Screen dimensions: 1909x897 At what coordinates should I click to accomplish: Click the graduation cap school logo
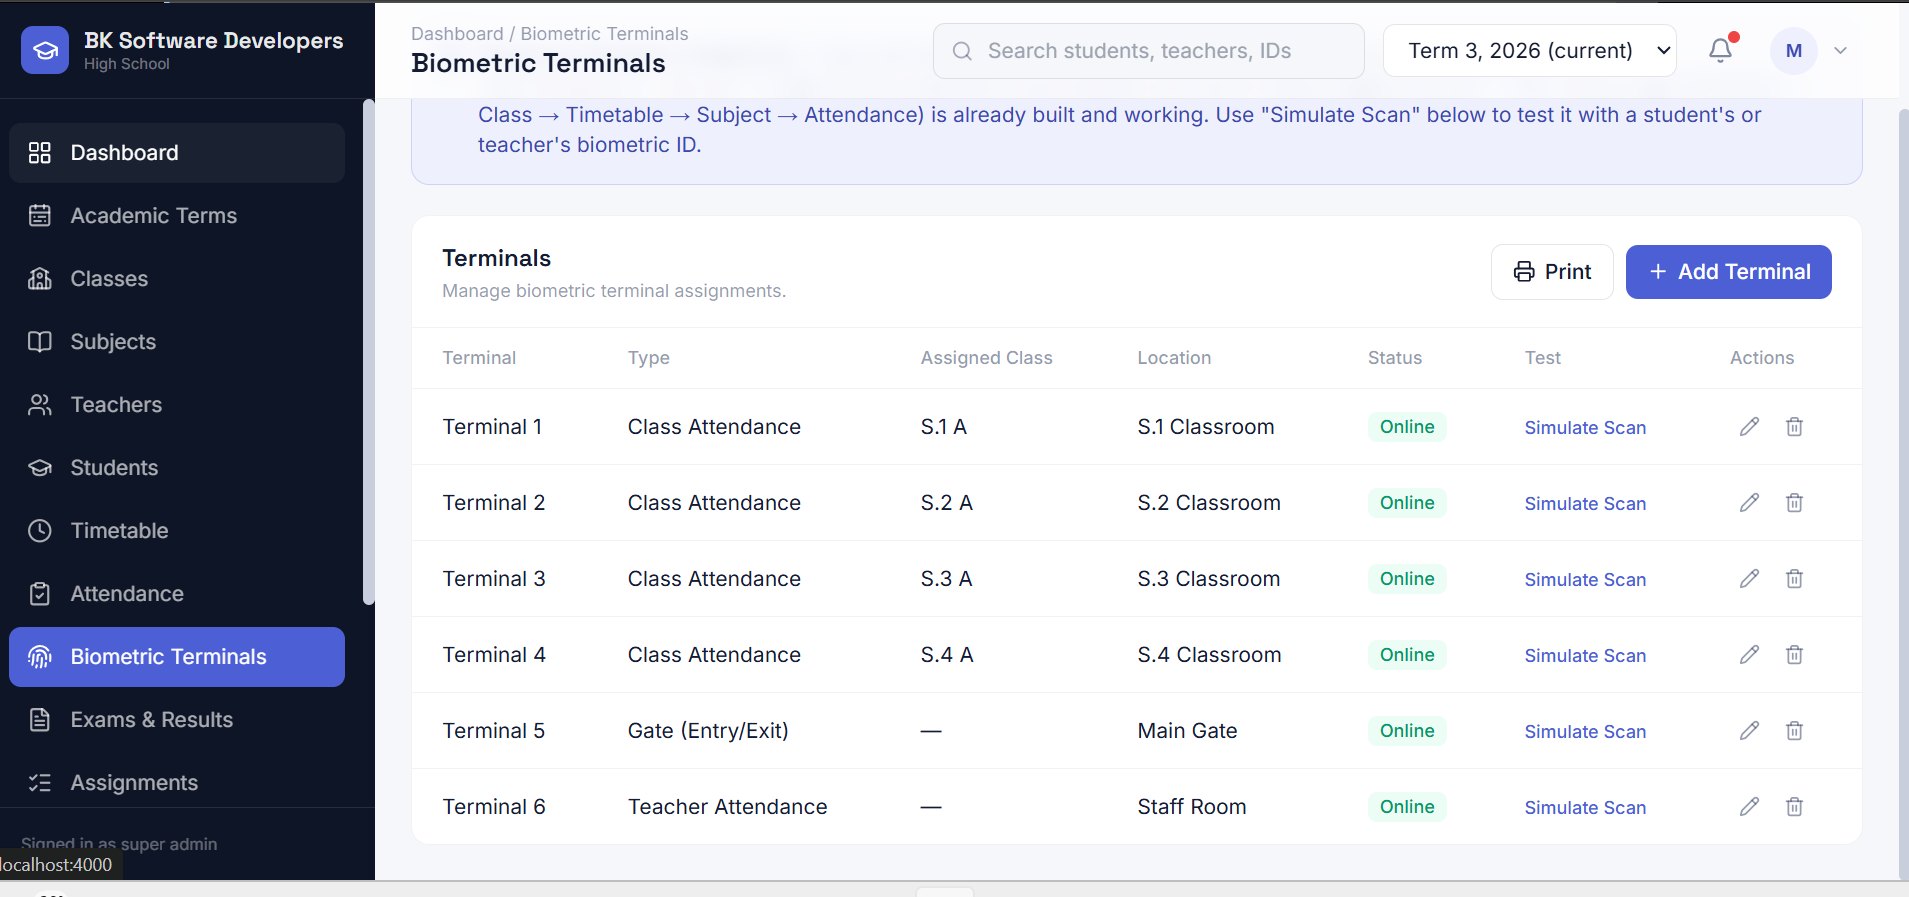point(45,50)
